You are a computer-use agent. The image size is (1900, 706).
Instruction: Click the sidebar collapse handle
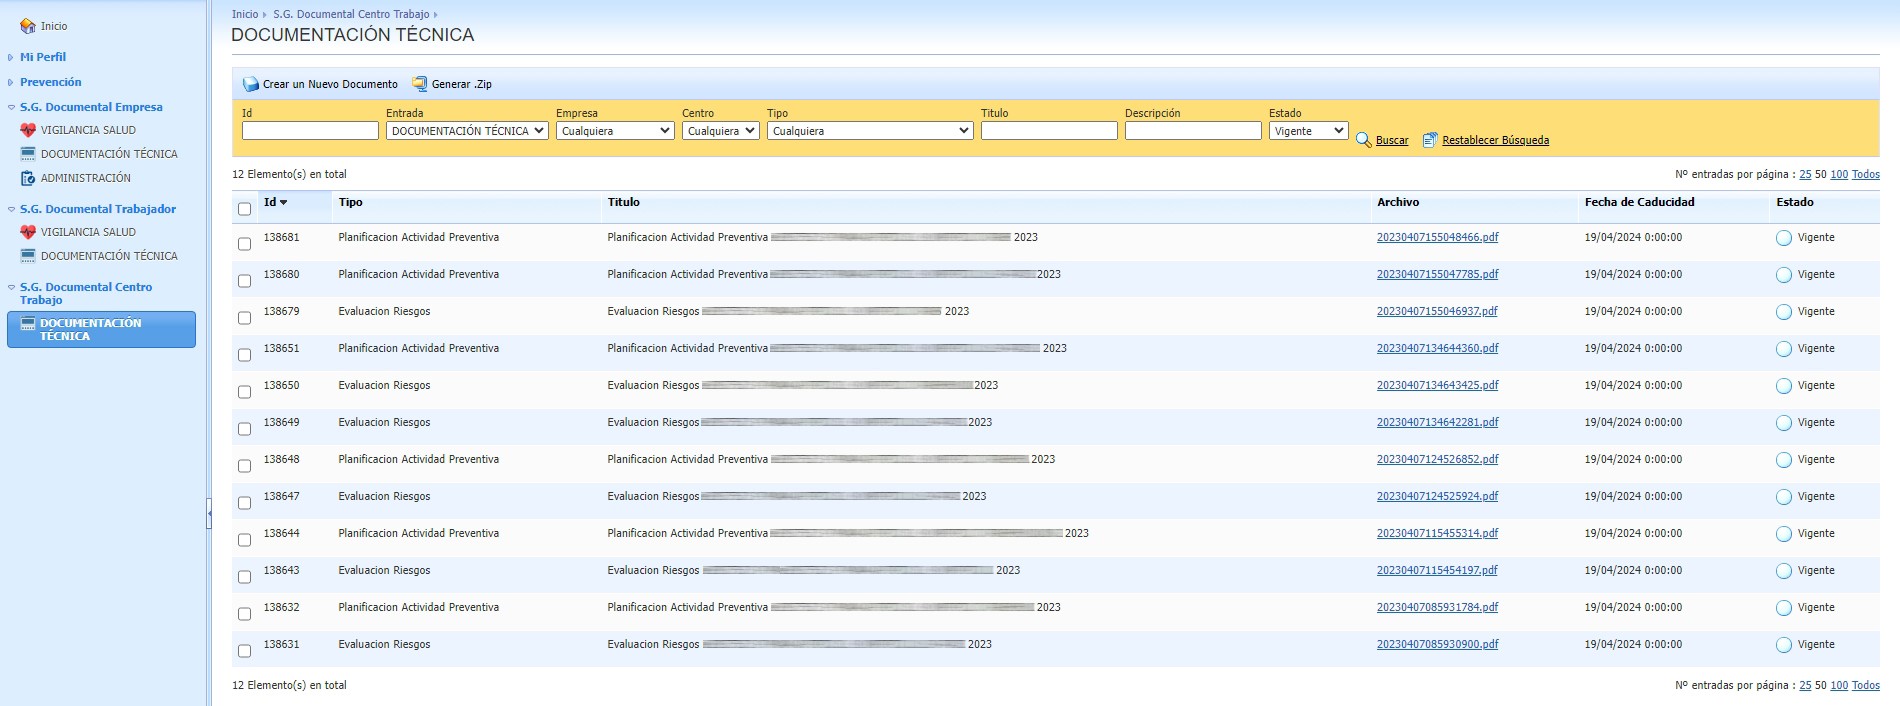tap(209, 513)
